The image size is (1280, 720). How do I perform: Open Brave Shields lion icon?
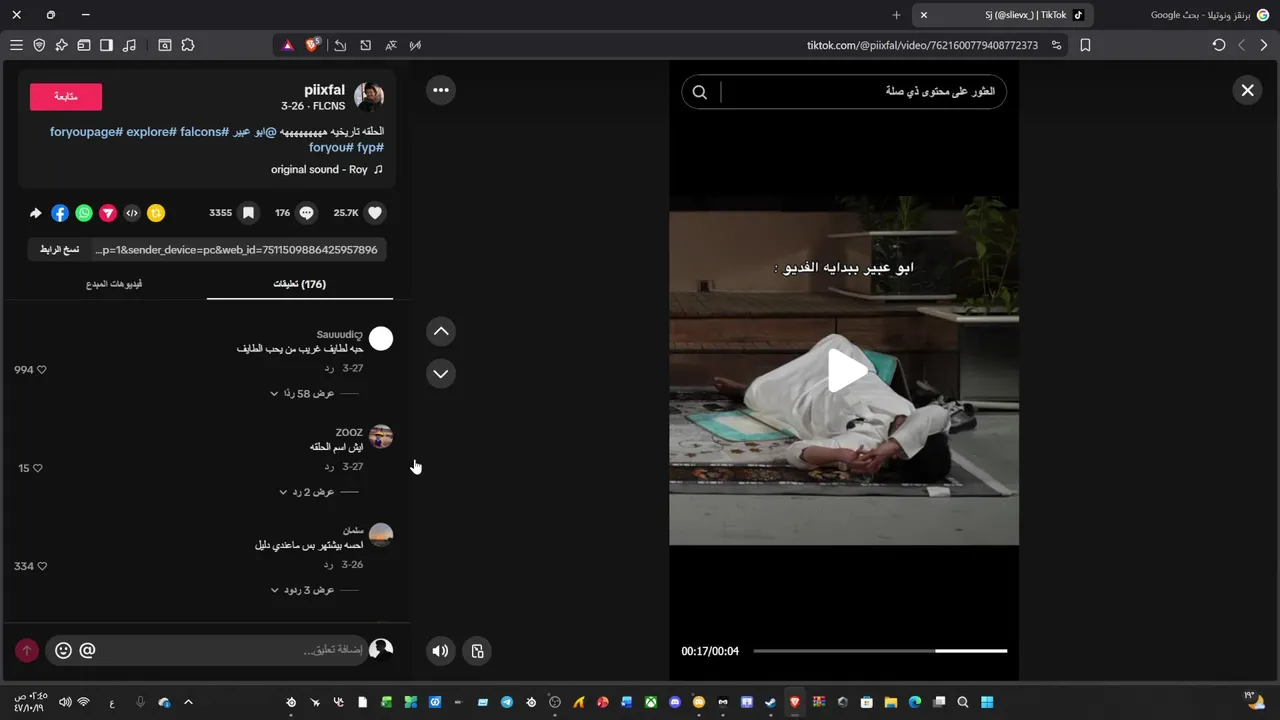(312, 45)
